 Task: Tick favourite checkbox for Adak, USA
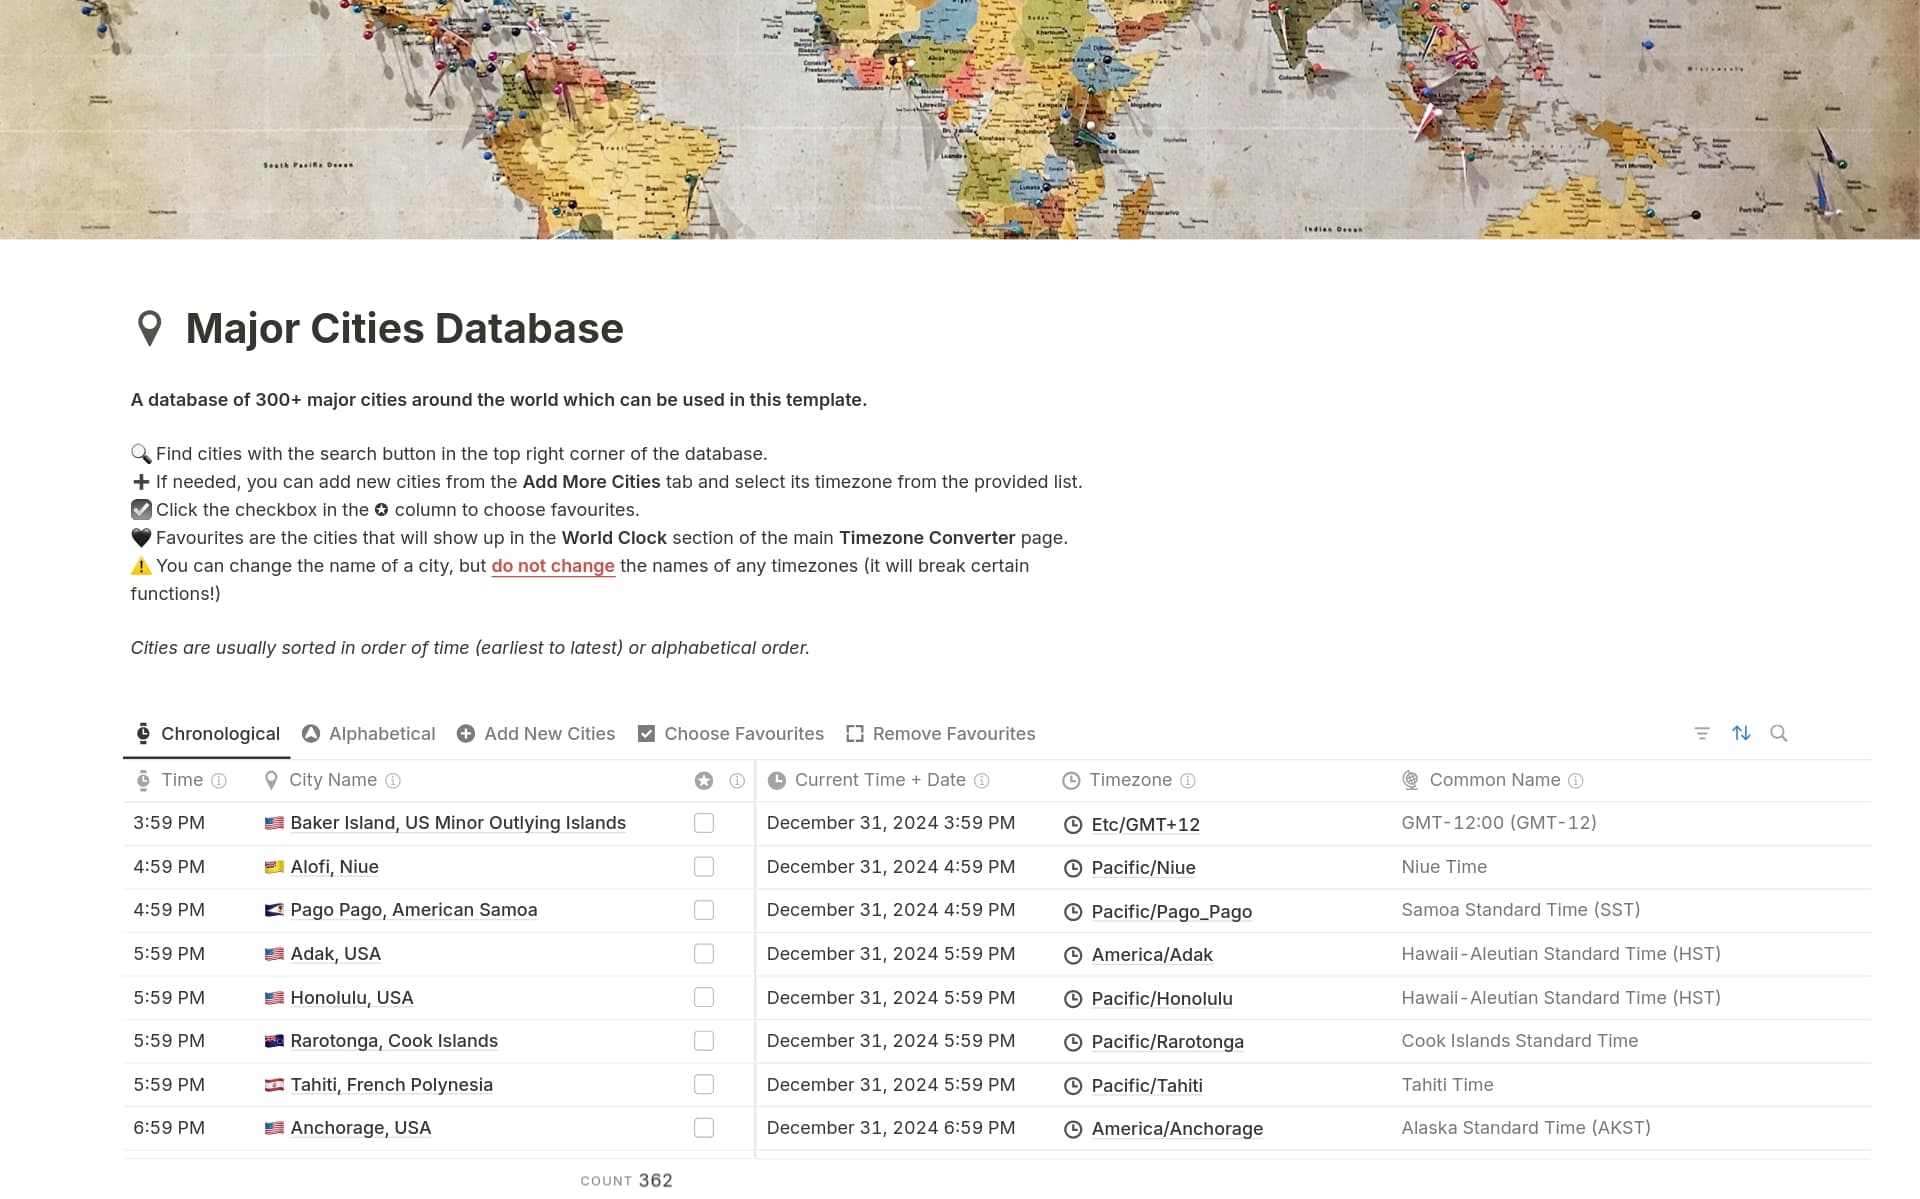(704, 954)
